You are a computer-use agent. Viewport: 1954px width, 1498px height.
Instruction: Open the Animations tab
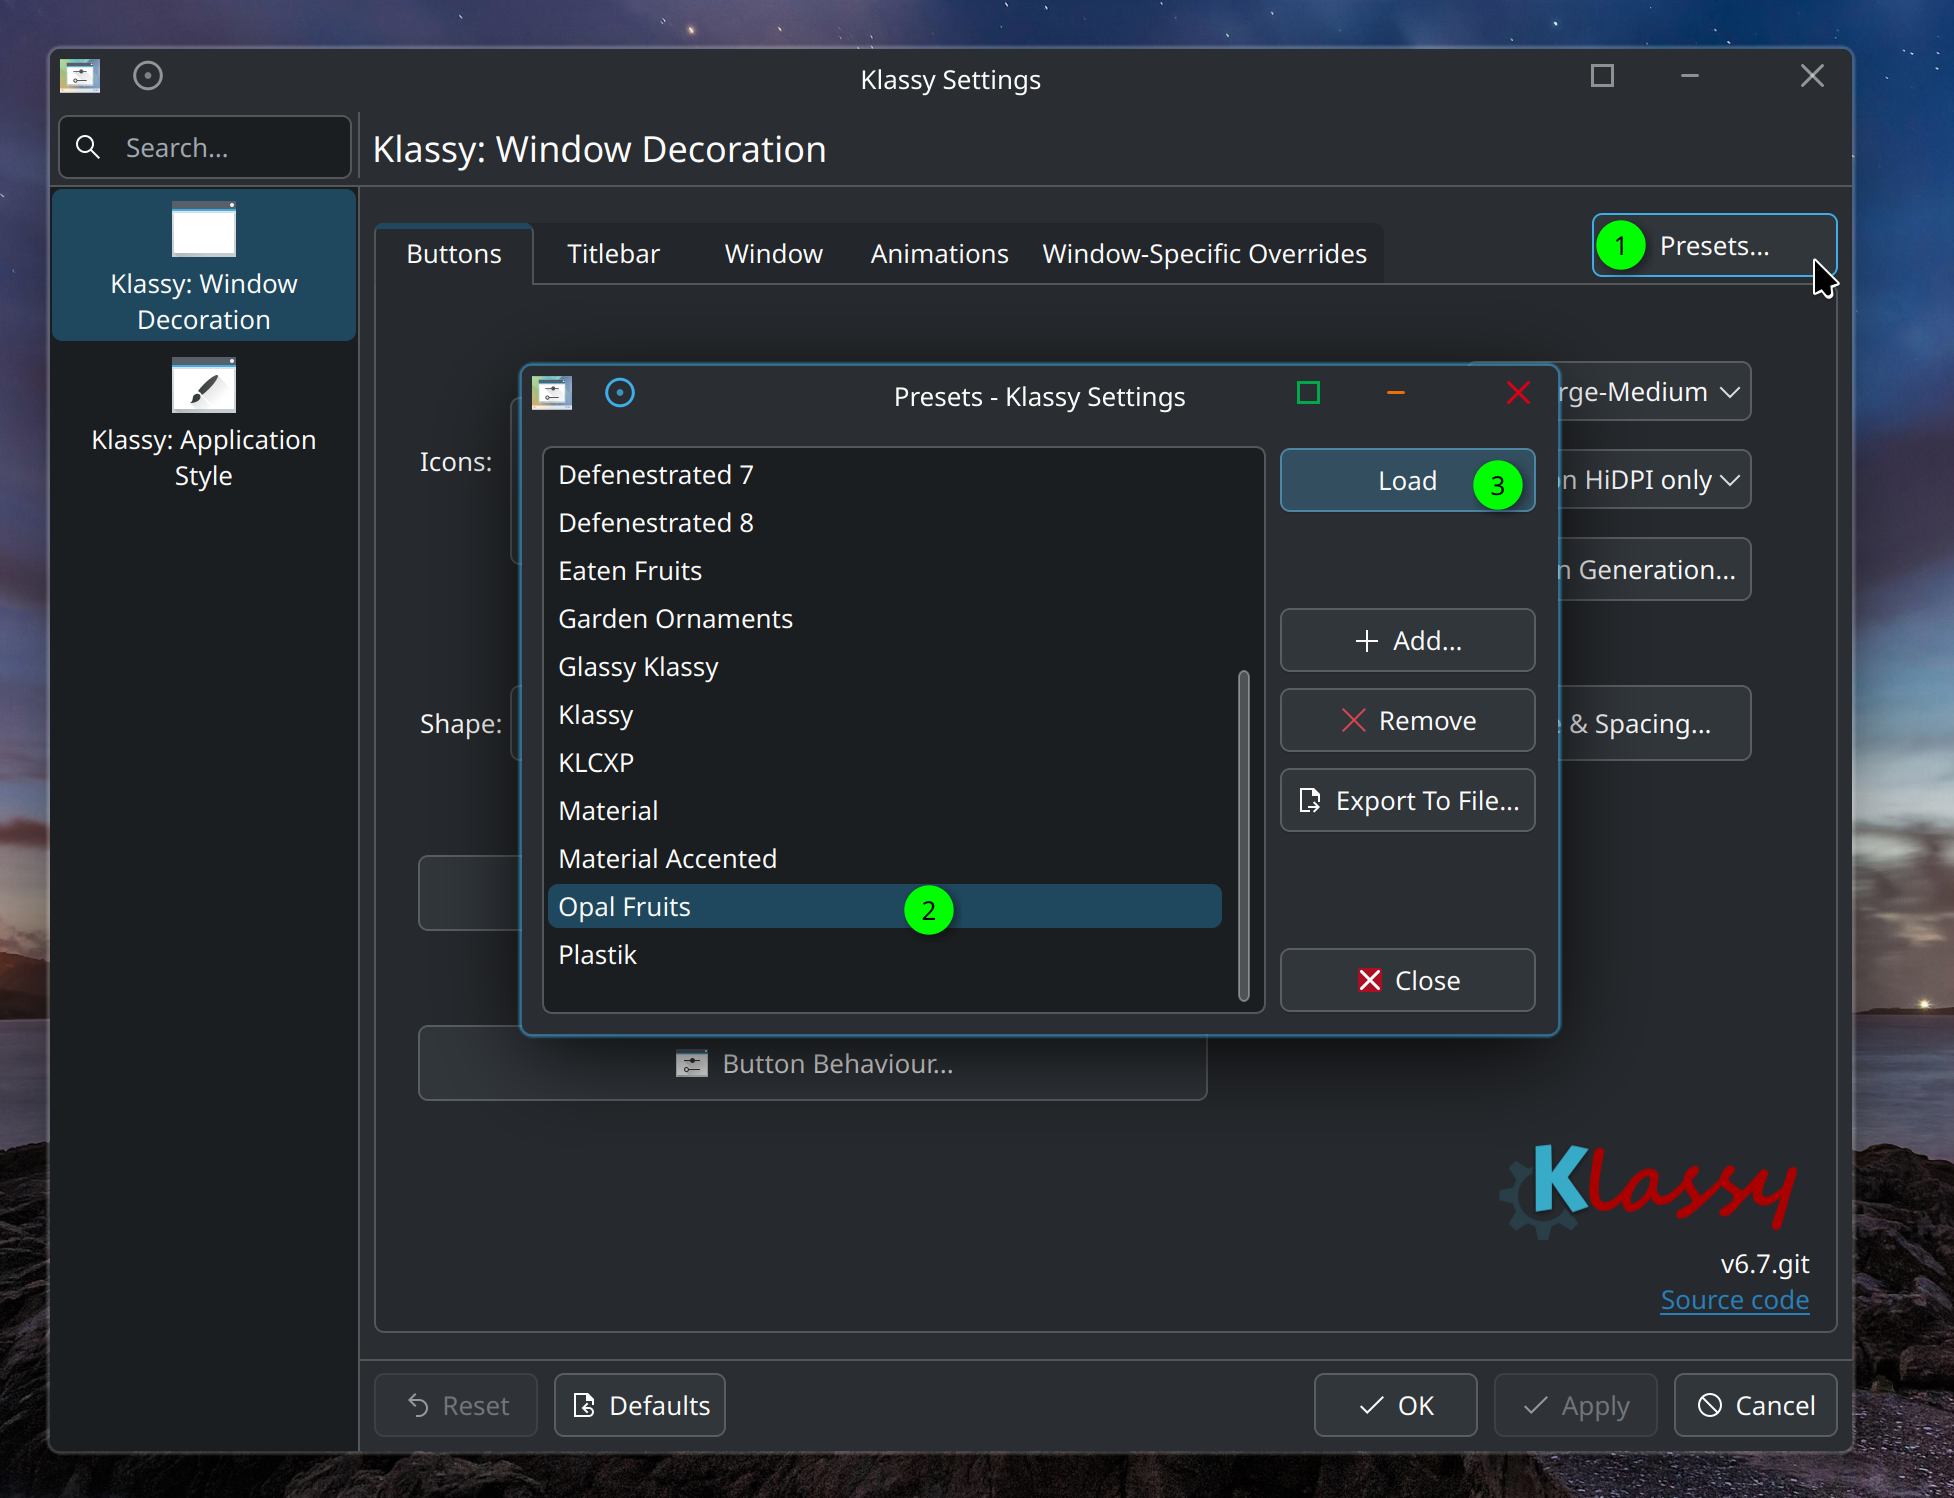pos(939,254)
